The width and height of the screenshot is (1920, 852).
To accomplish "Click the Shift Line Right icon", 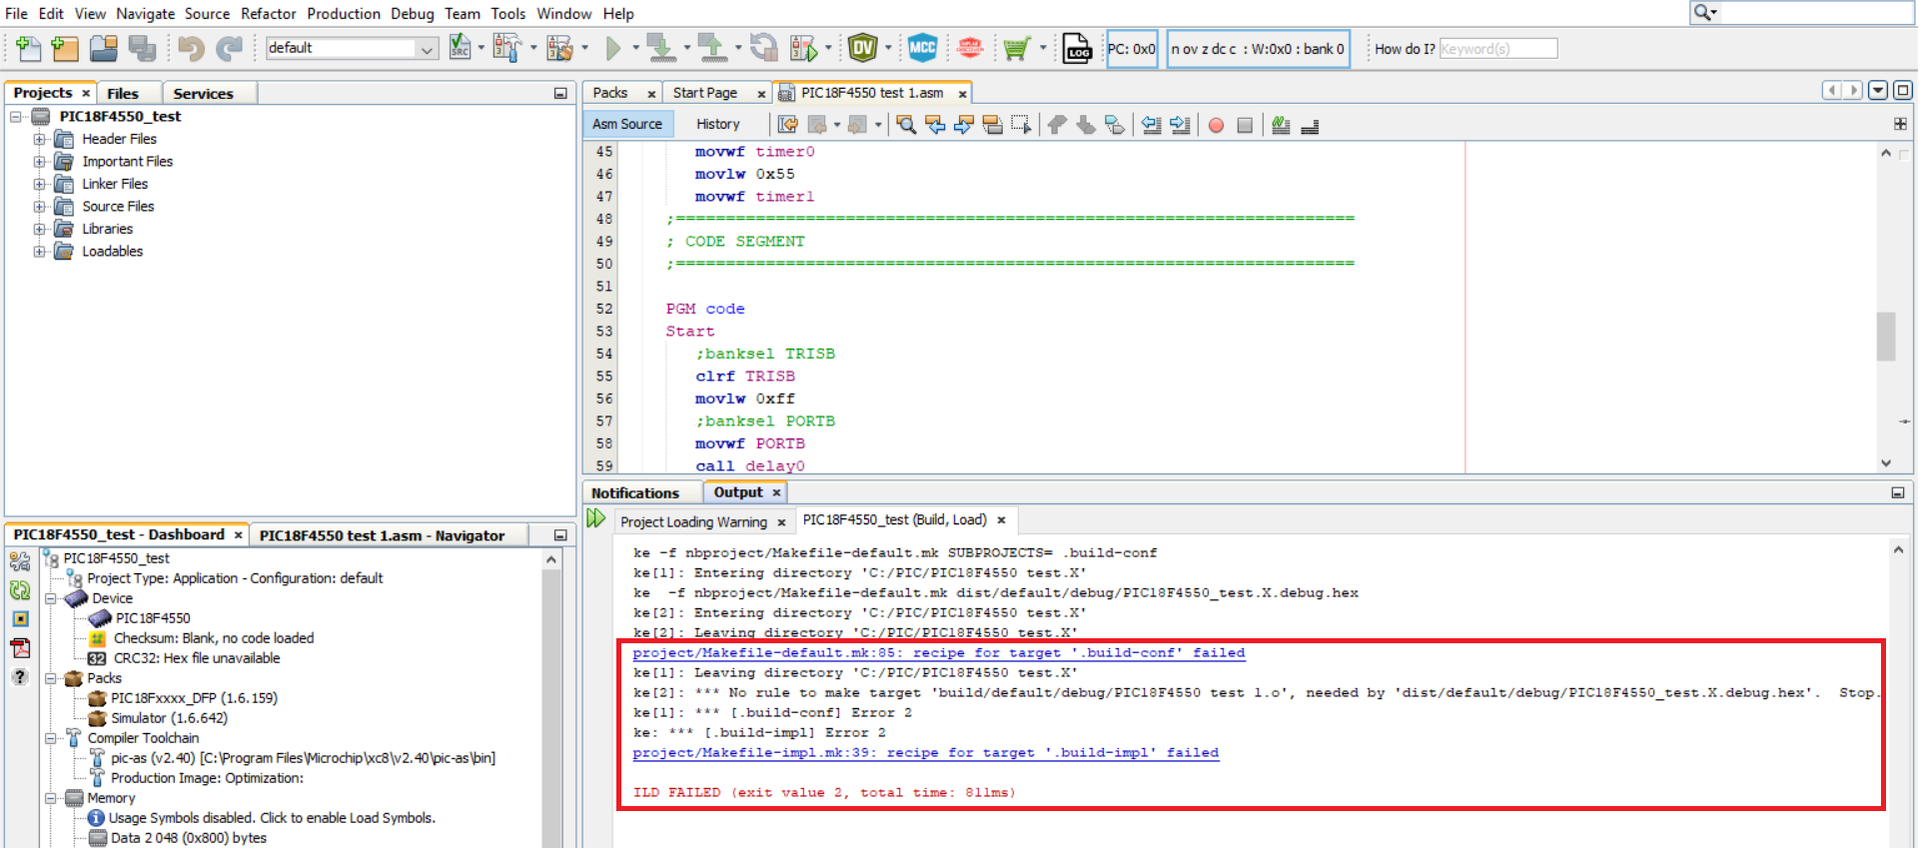I will tap(1180, 125).
